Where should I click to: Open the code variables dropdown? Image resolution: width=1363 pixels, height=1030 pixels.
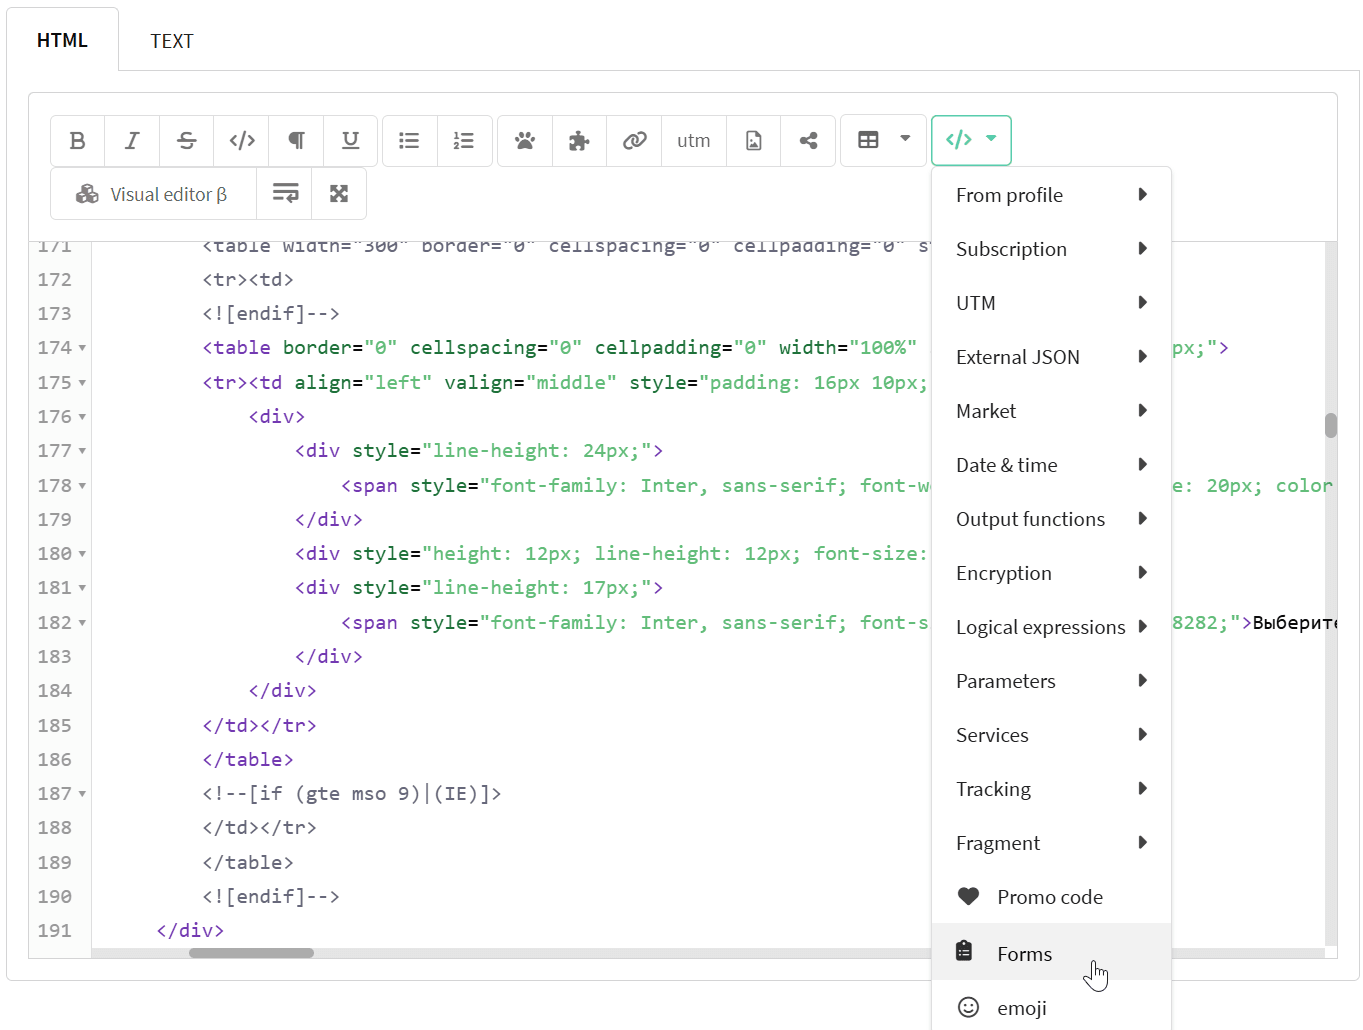[971, 140]
